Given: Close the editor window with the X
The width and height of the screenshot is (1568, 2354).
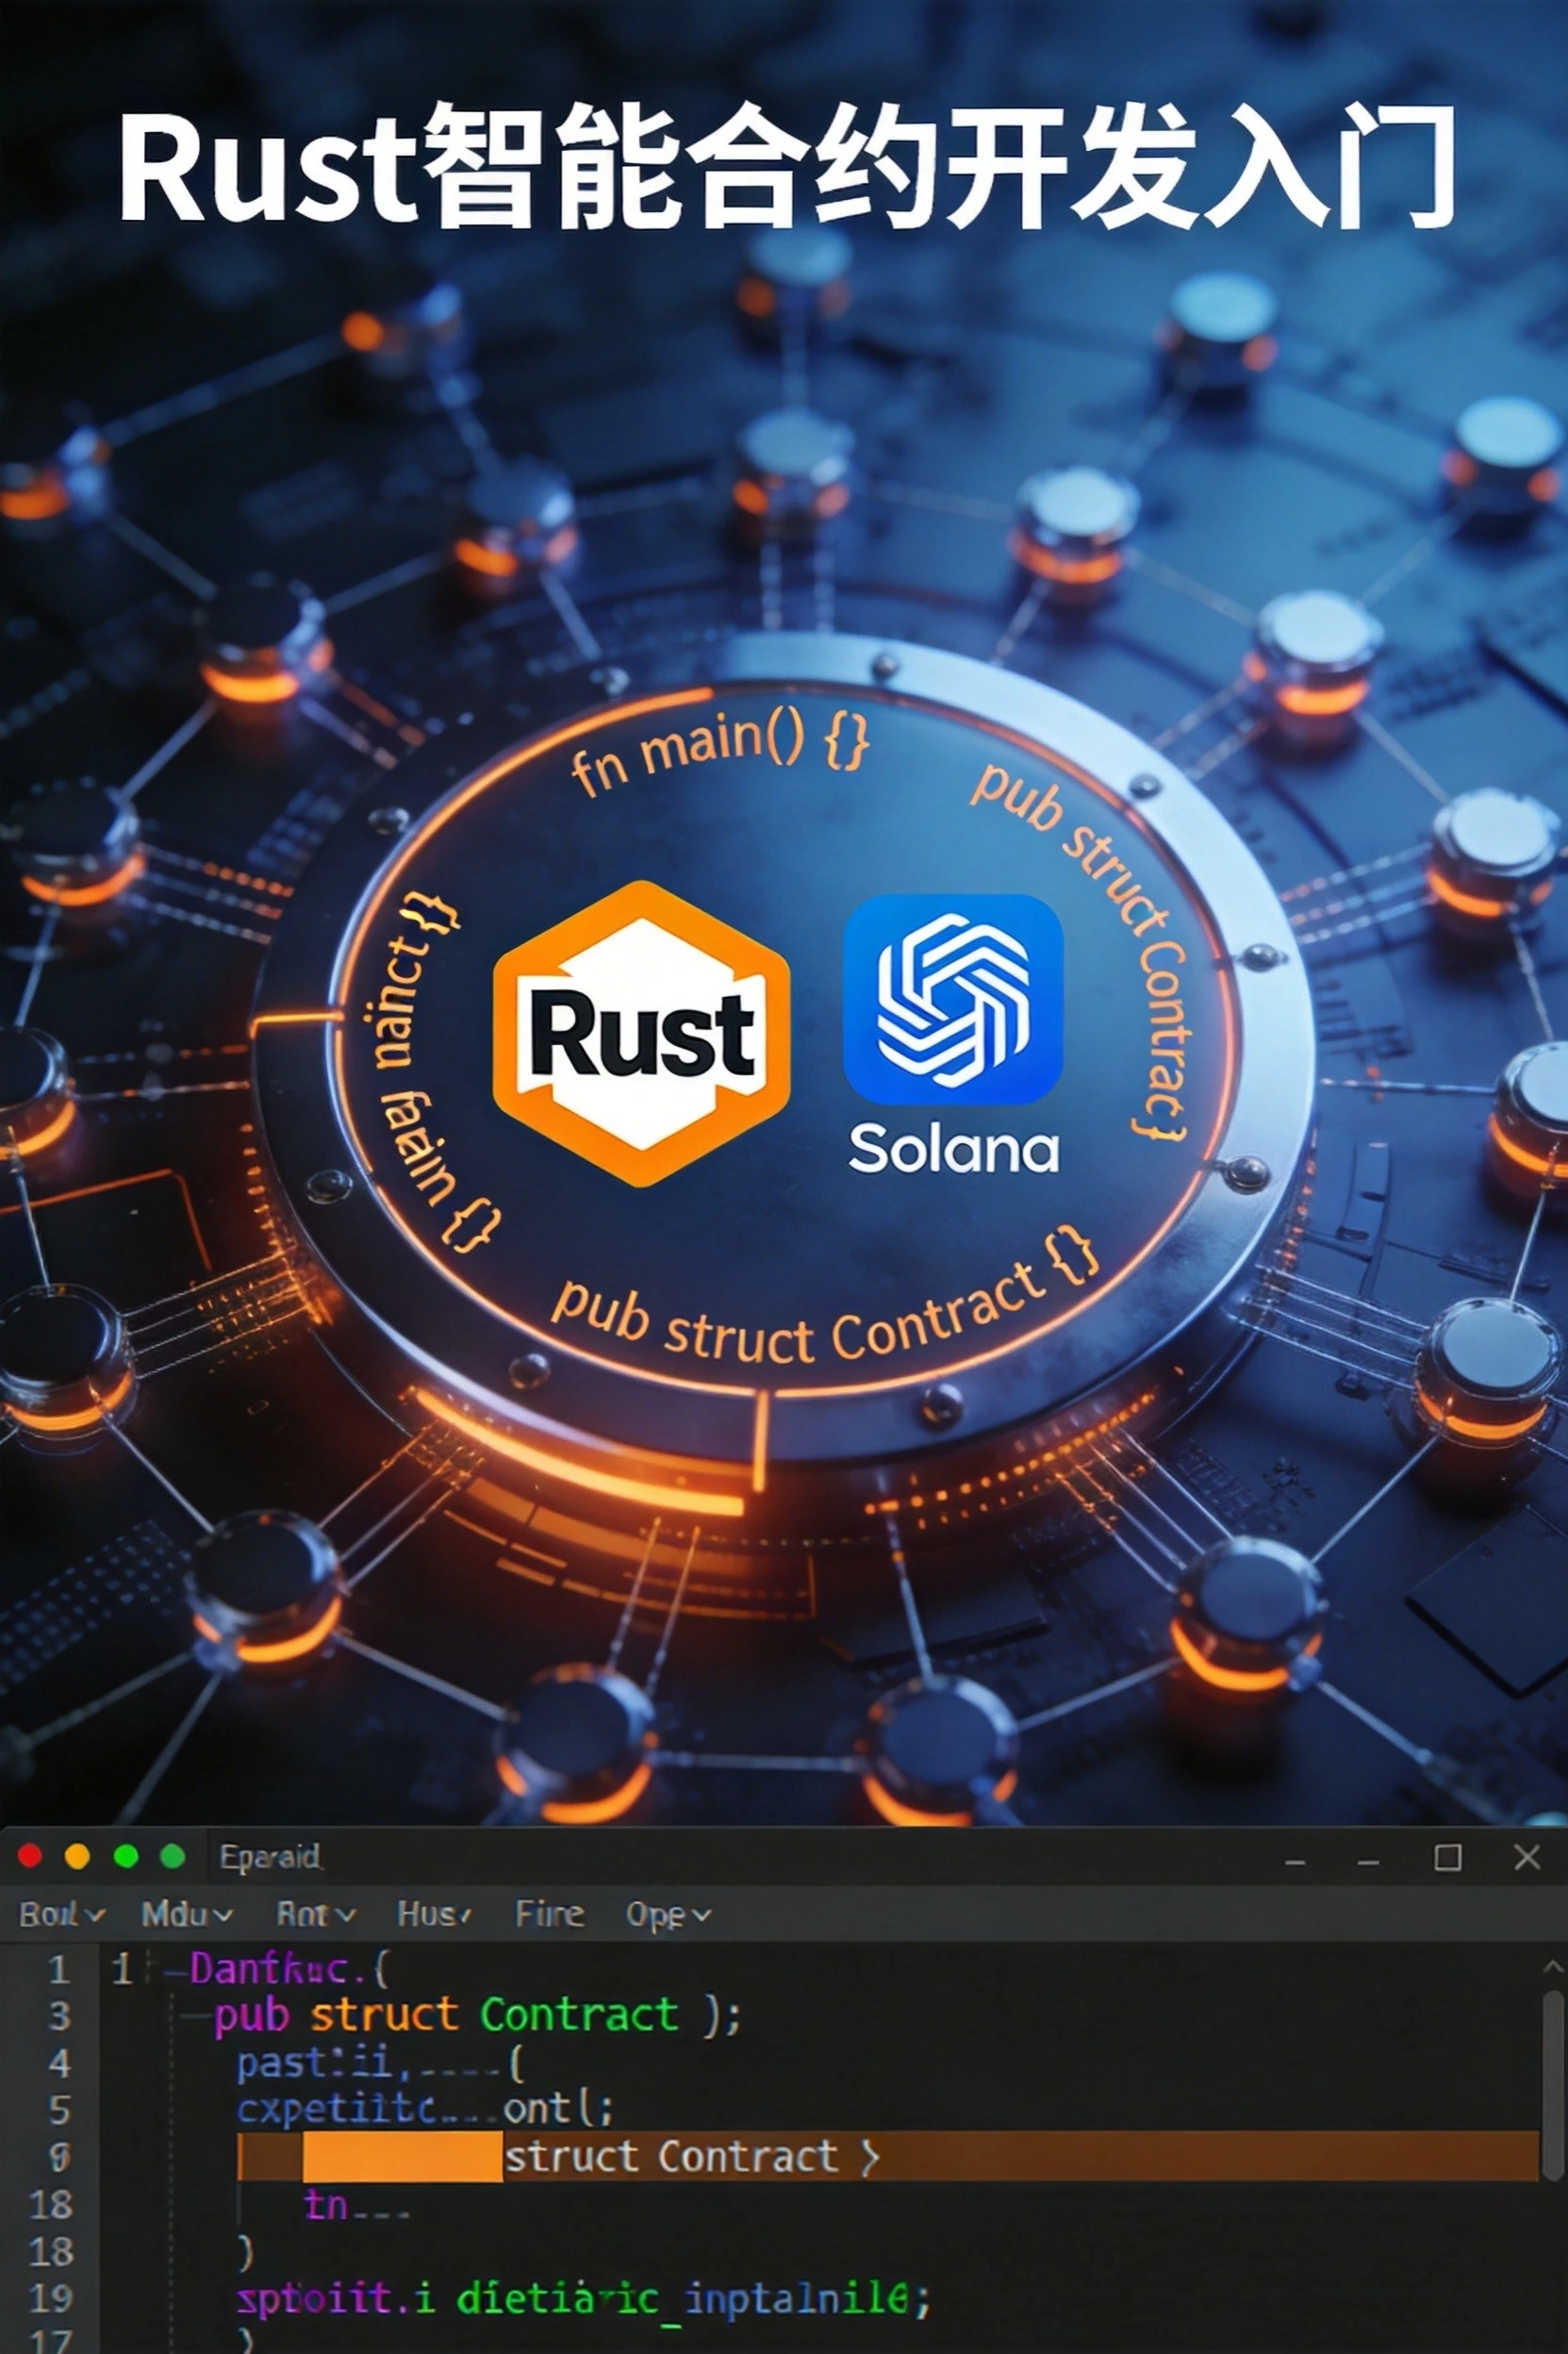Looking at the screenshot, I should click(1527, 1857).
